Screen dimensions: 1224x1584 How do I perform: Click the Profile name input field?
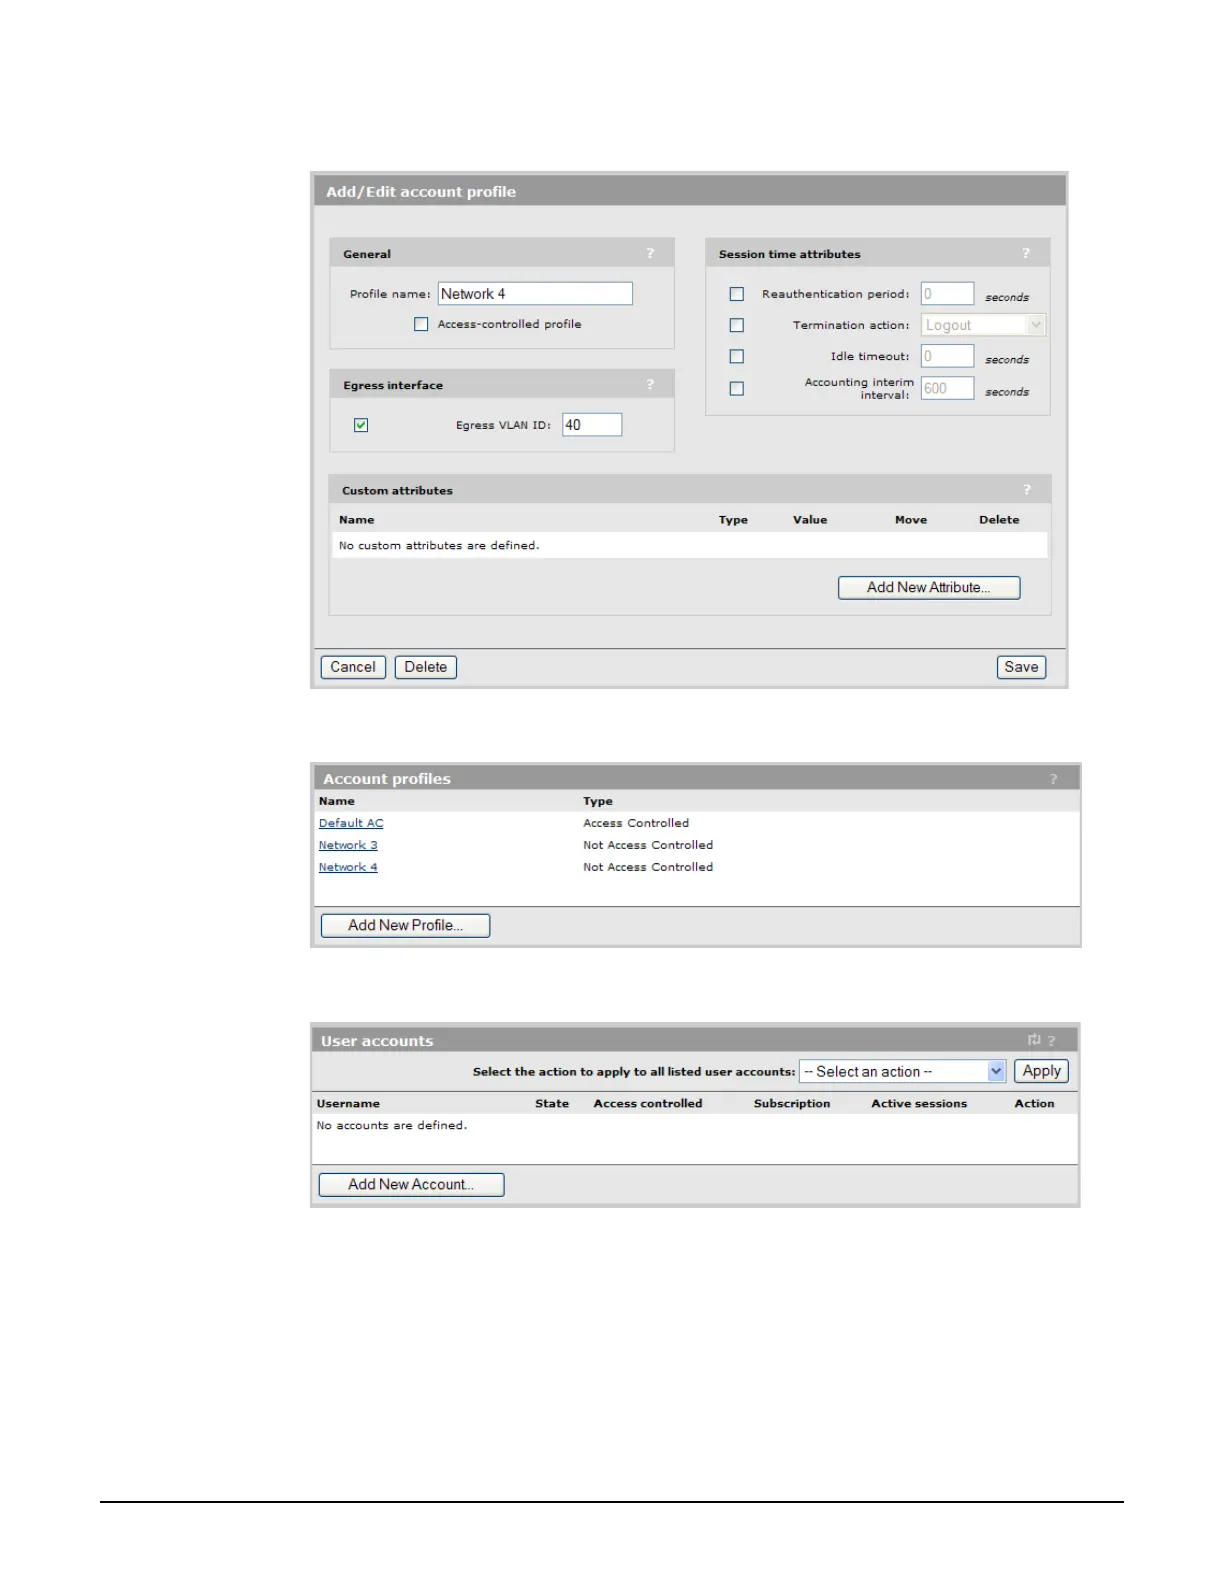[x=535, y=293]
